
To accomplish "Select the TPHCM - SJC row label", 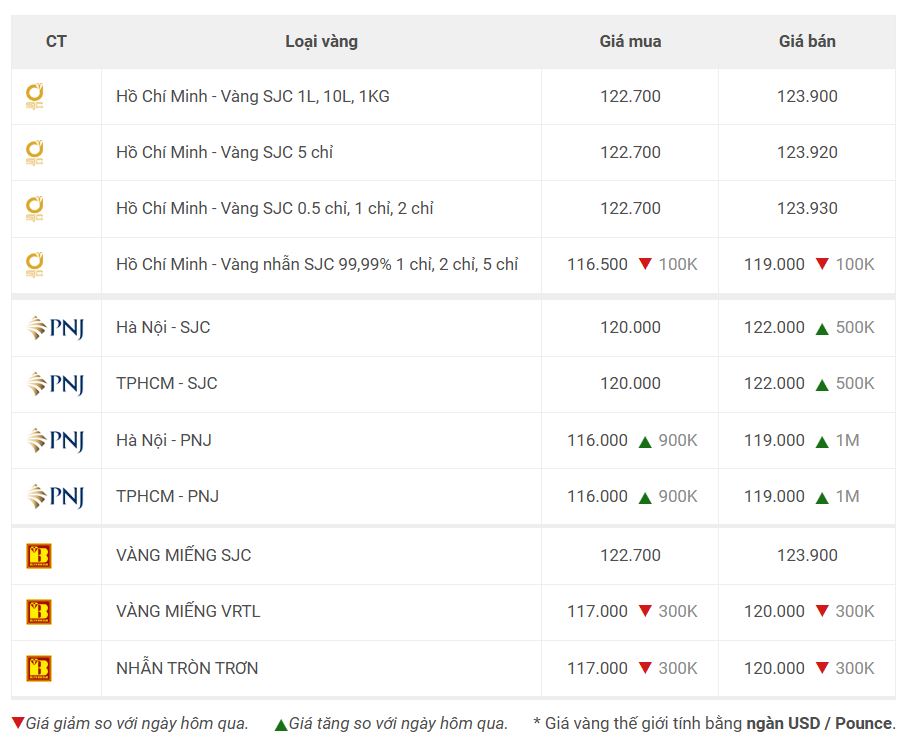I will point(167,383).
